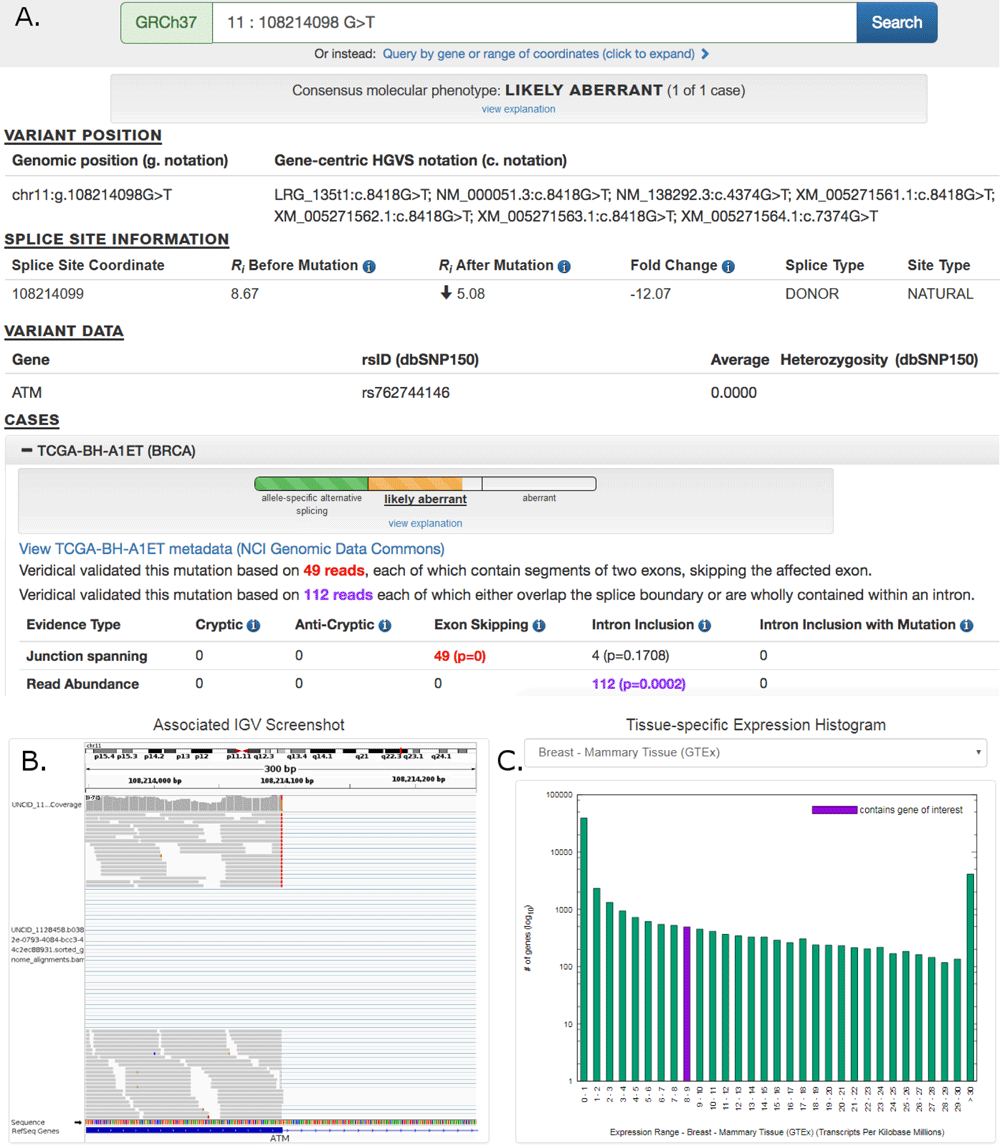Show info icon for Intron Inclusion column
The height and width of the screenshot is (1147, 1000).
tap(704, 626)
